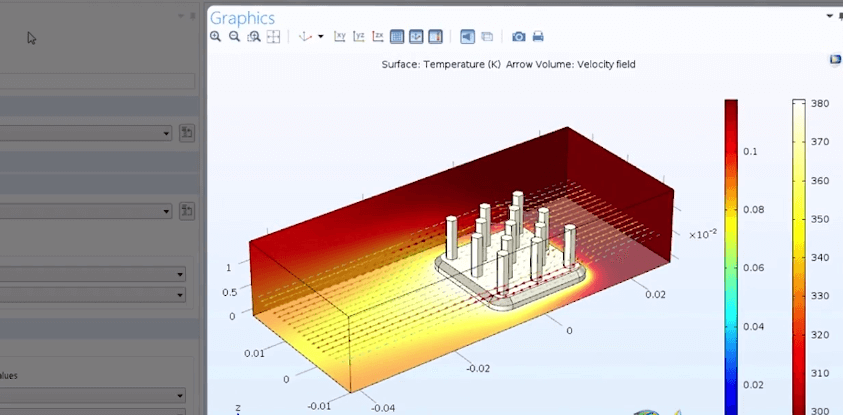Click the Print icon in Graphics toolbar
This screenshot has width=843, height=415.
tap(538, 37)
